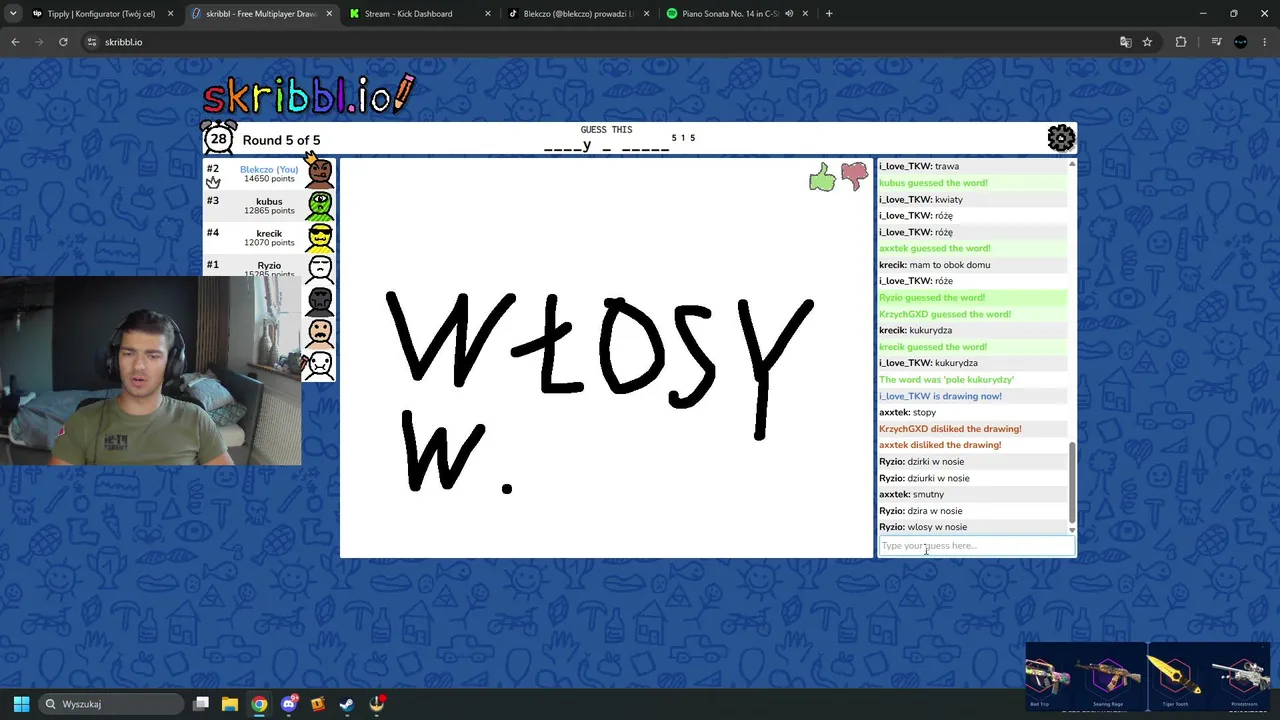Image resolution: width=1280 pixels, height=720 pixels.
Task: Open the Windows Start menu
Action: coord(21,704)
